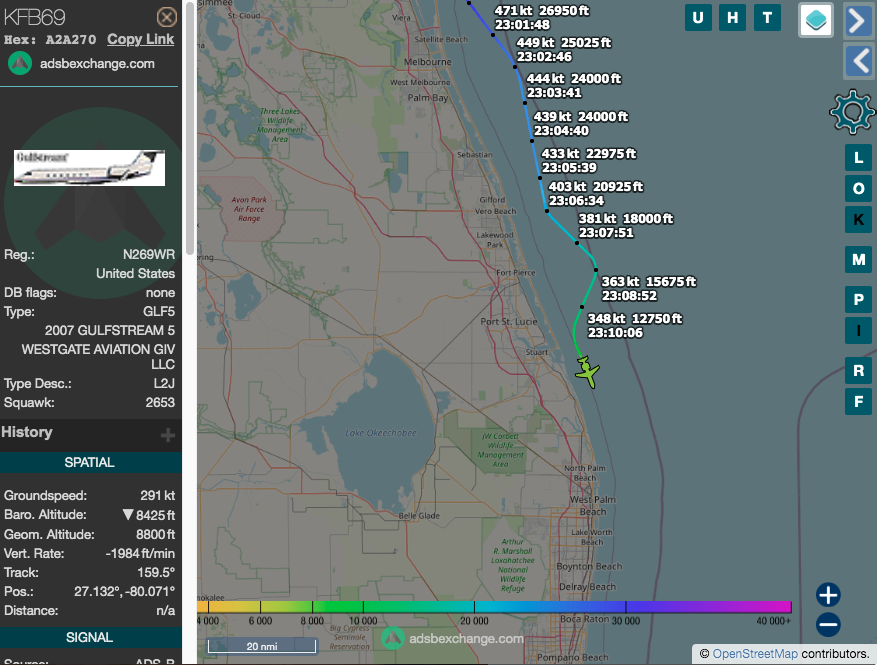Expand the History section plus icon

[x=168, y=435]
